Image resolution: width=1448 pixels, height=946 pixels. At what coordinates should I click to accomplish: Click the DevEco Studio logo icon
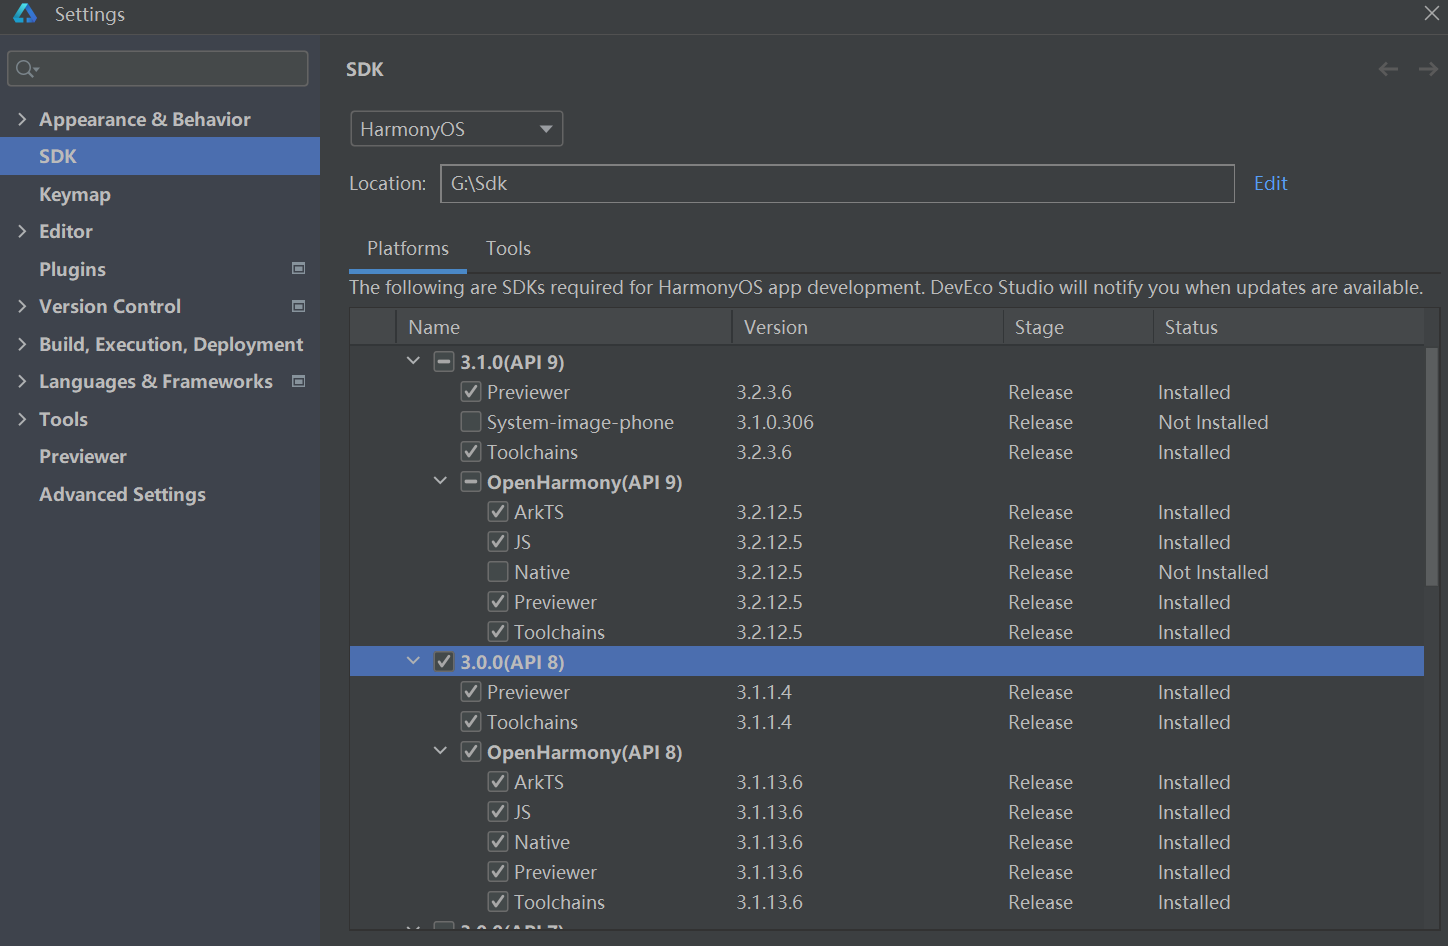pos(25,14)
